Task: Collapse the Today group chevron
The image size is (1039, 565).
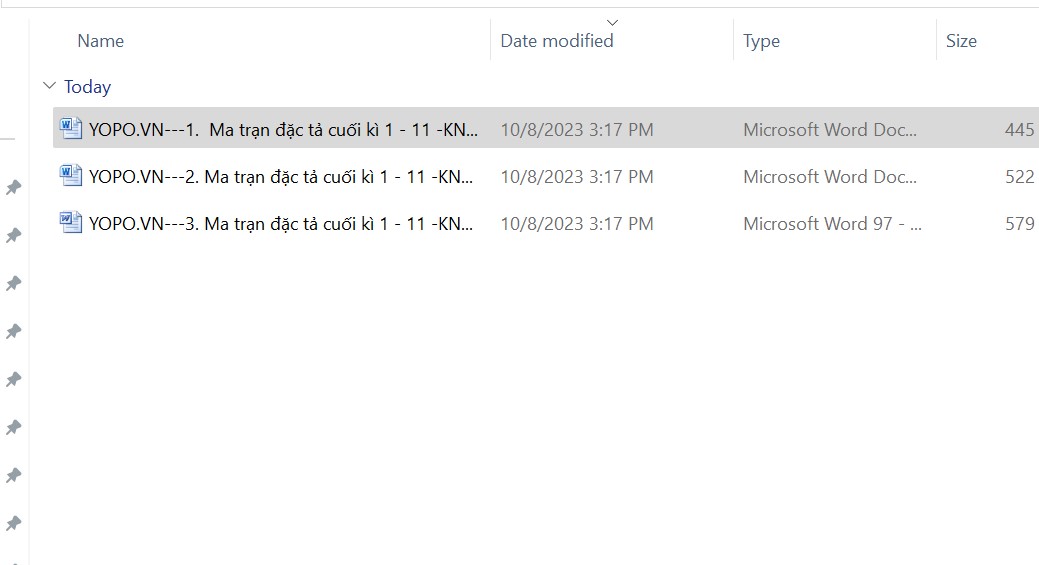Action: pos(50,87)
